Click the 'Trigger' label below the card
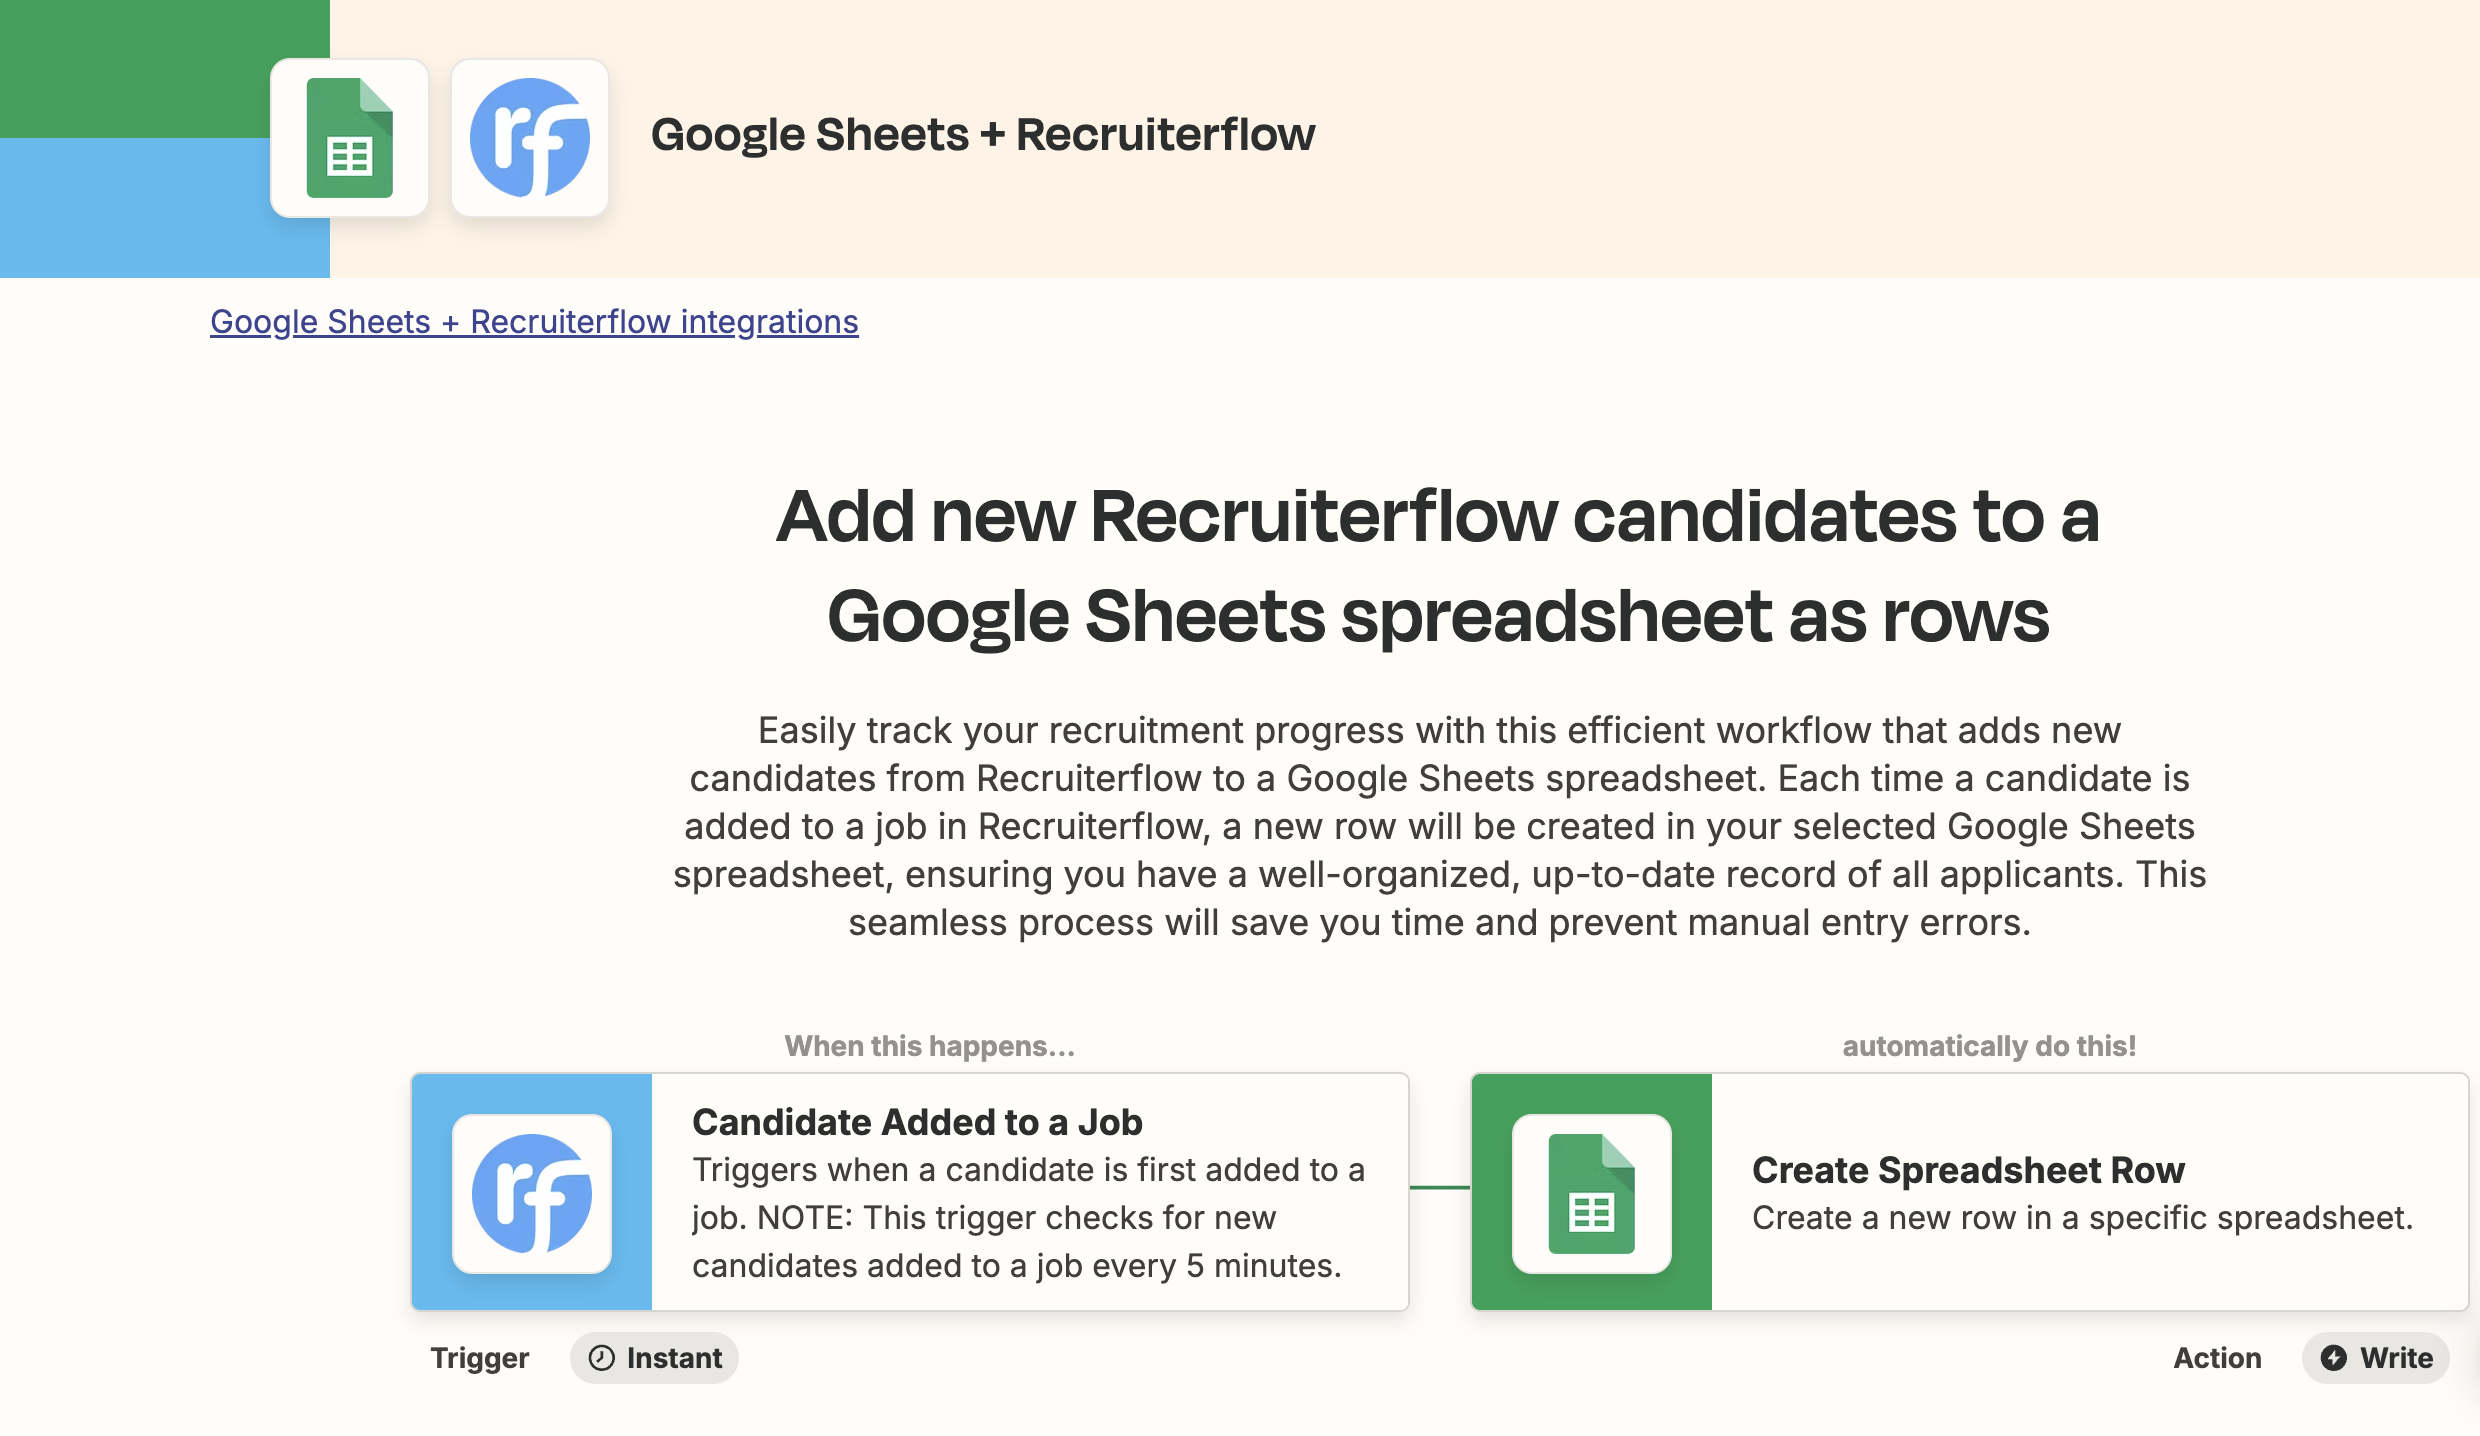The image size is (2480, 1436). click(480, 1358)
